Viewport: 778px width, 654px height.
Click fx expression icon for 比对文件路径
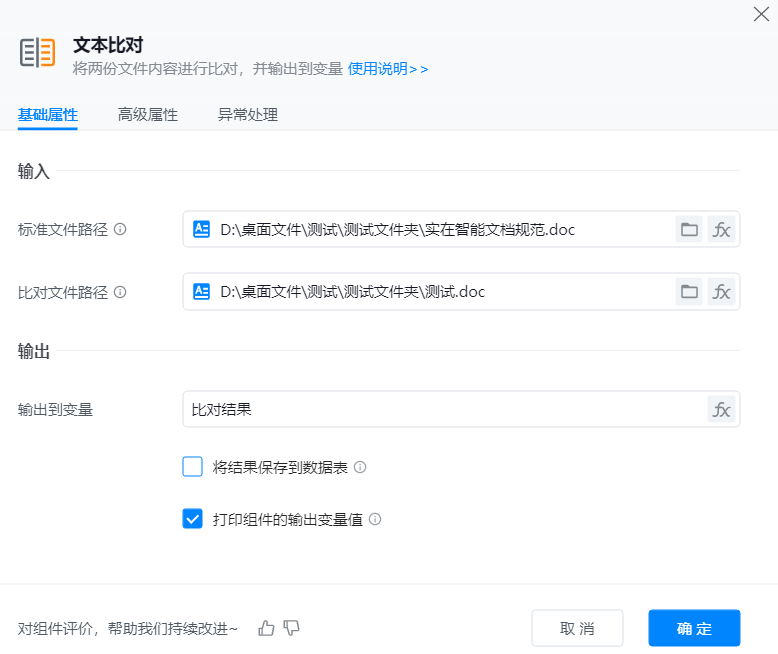coord(721,292)
